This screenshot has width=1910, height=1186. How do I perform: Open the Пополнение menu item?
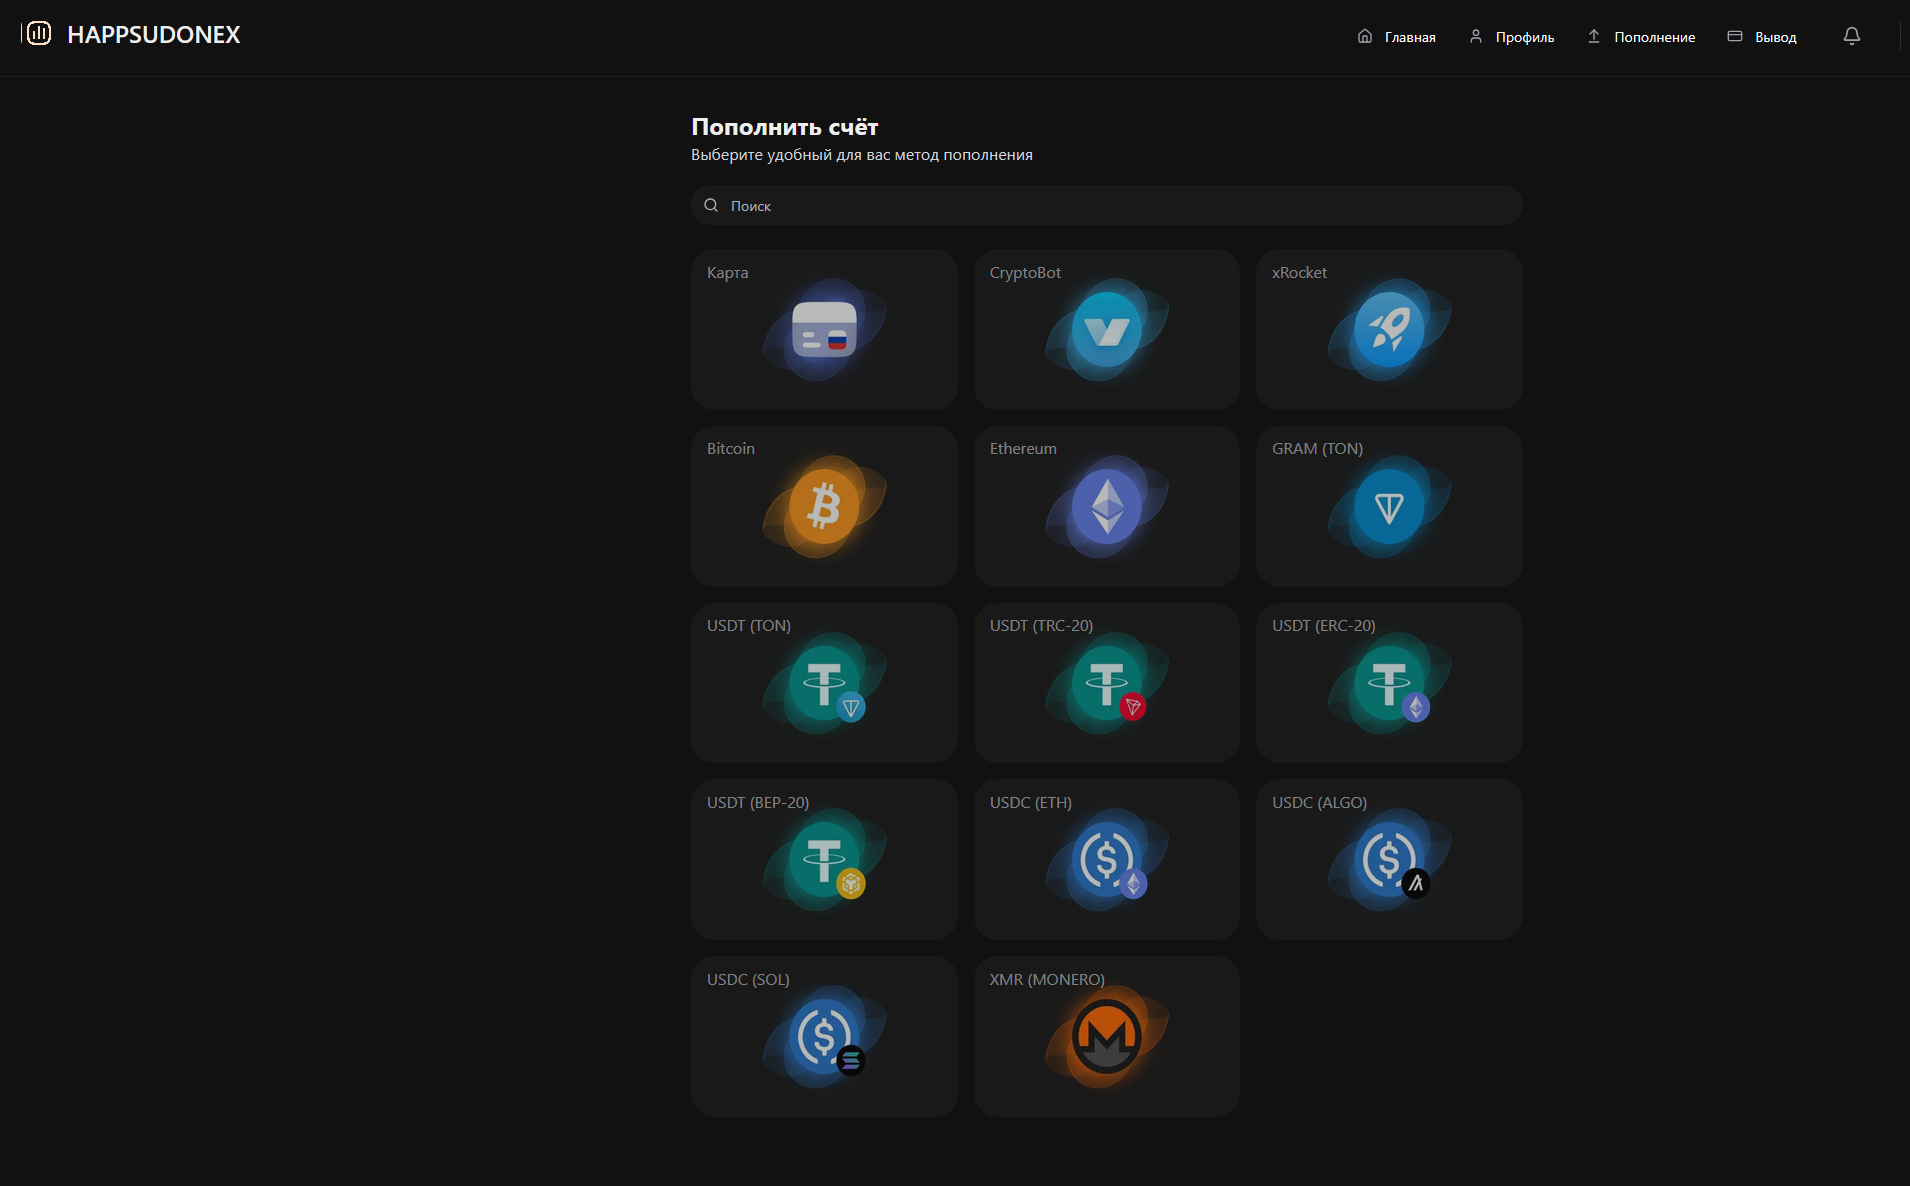1641,37
